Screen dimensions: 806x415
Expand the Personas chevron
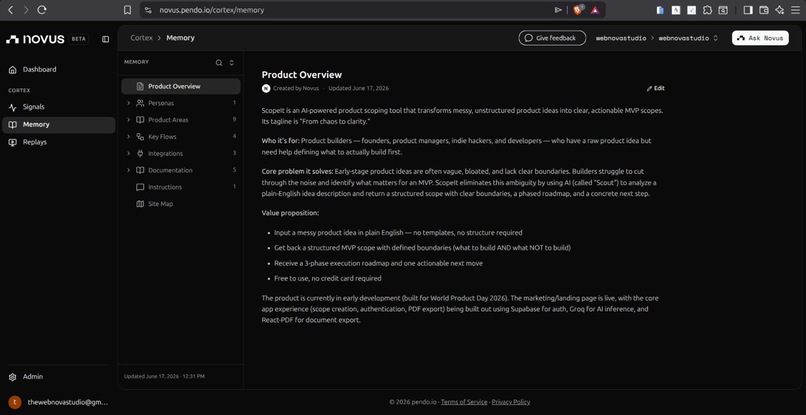[x=129, y=103]
